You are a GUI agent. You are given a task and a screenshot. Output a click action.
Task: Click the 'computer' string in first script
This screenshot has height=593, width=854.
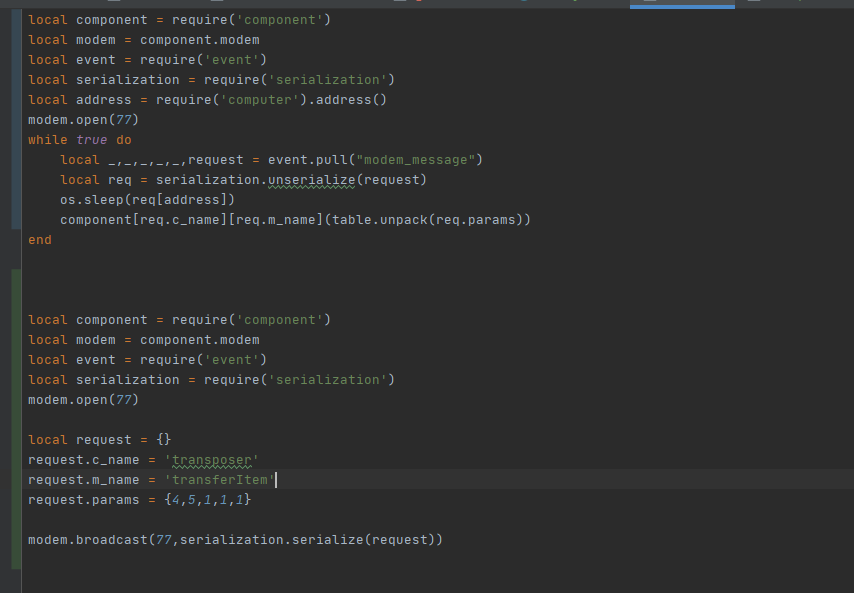coord(259,100)
